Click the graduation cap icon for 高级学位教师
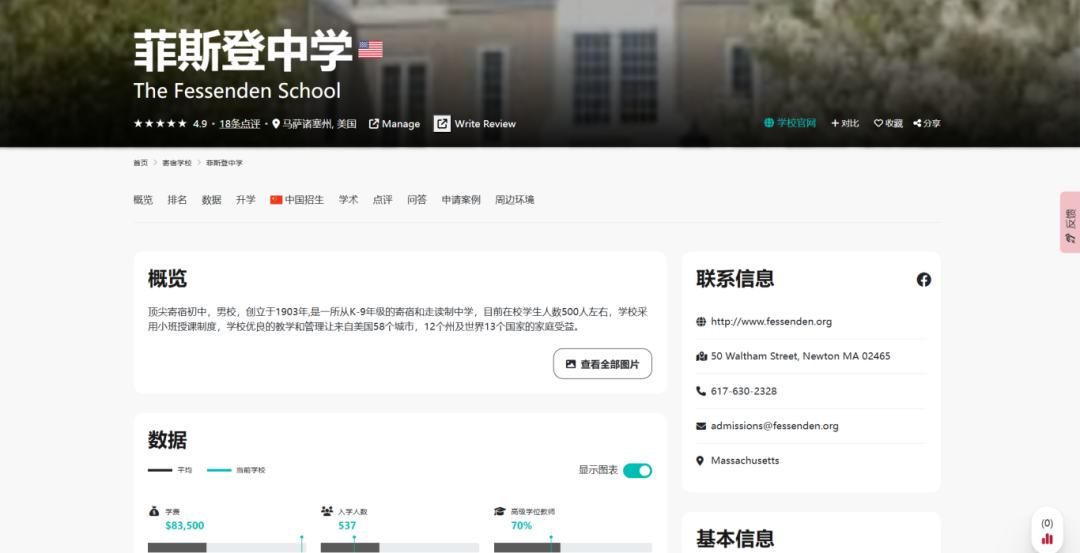The image size is (1080, 553). click(x=500, y=511)
